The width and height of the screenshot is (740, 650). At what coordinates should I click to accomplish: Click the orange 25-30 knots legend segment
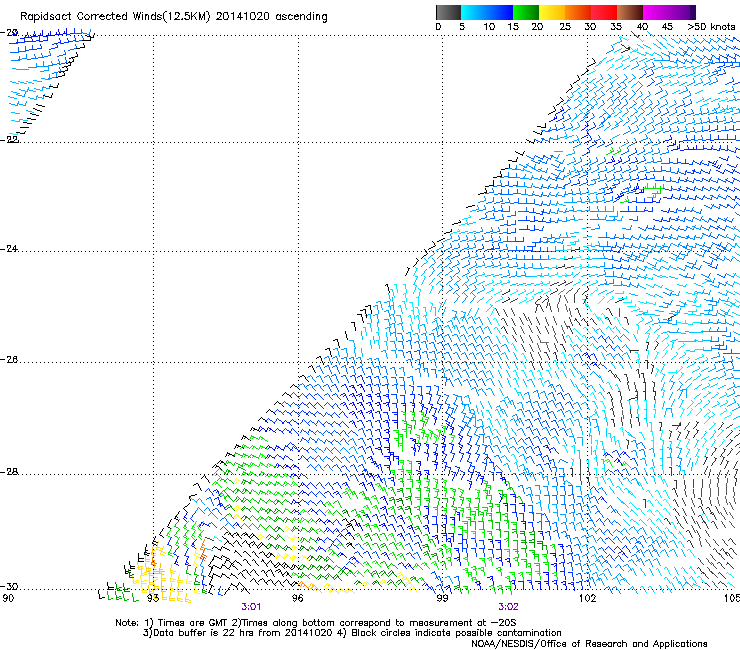point(578,12)
